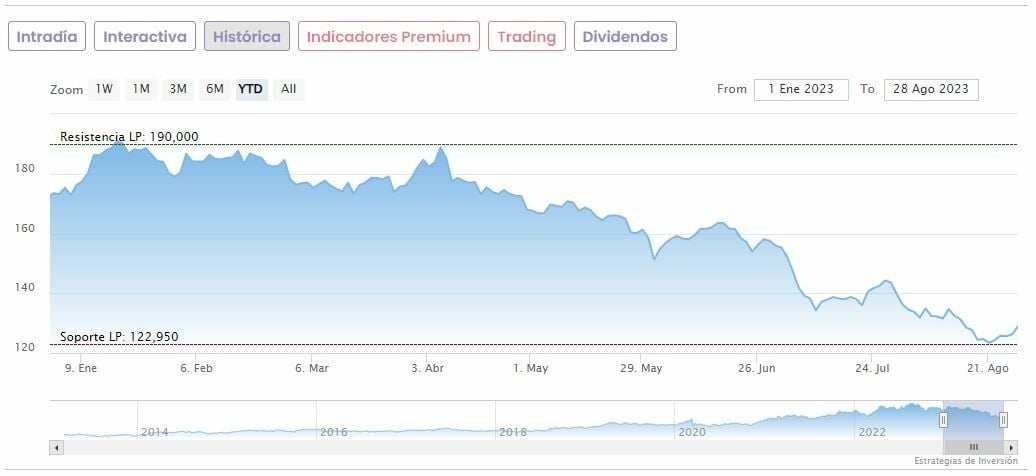Screen dimensions: 1036x476
Task: Click the From date field
Action: (801, 89)
